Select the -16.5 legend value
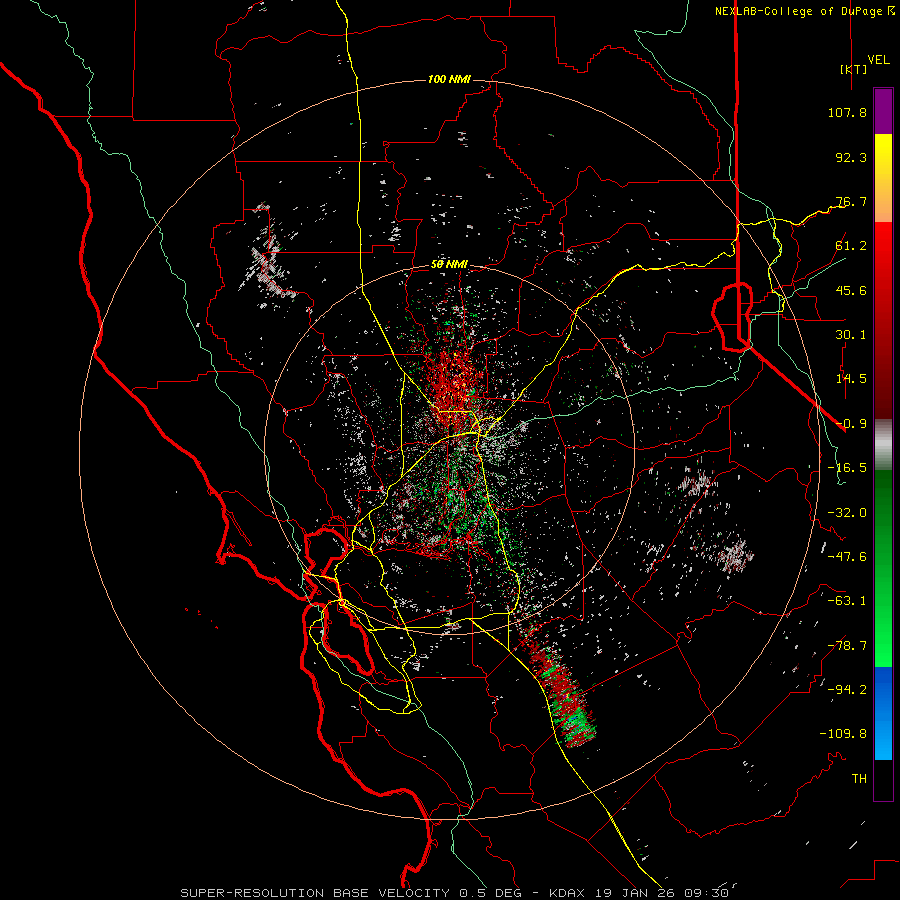900x900 pixels. pyautogui.click(x=847, y=468)
